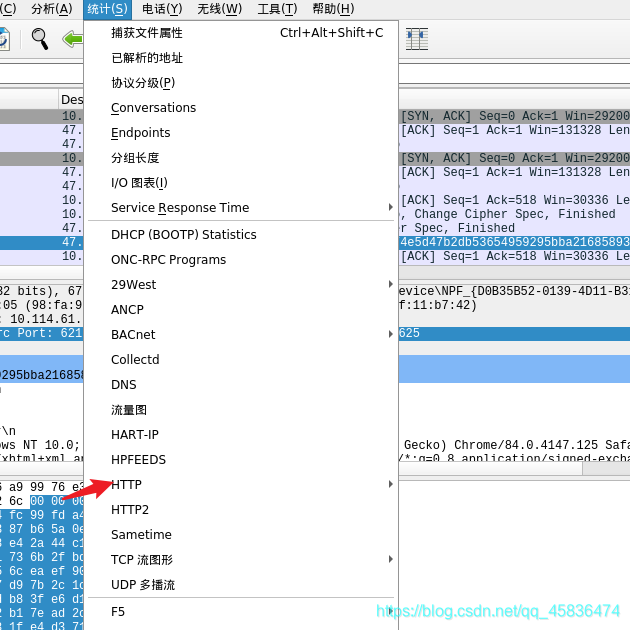Click packet details horizontal scrollbar
The image size is (630, 630).
(490, 468)
